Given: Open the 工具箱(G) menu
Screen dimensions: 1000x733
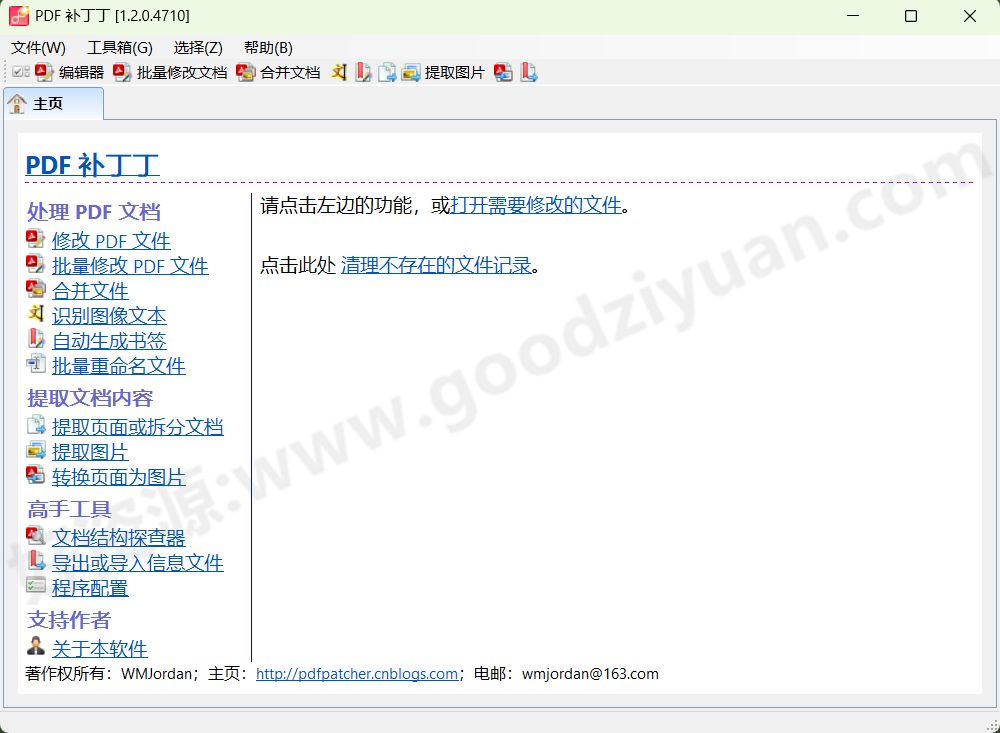Looking at the screenshot, I should (118, 47).
